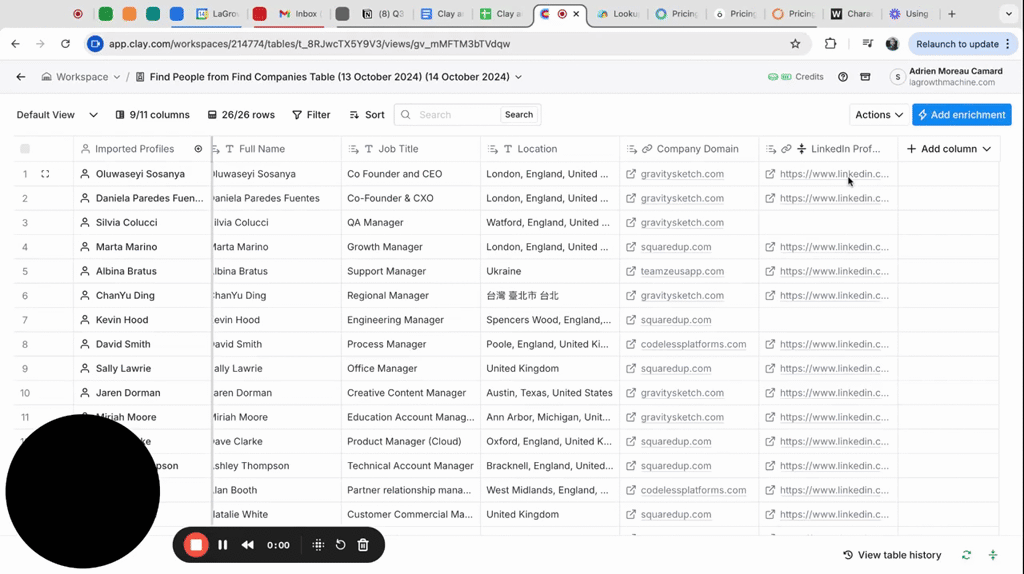
Task: Click the inbox icon beside the help icon
Action: pos(865,77)
